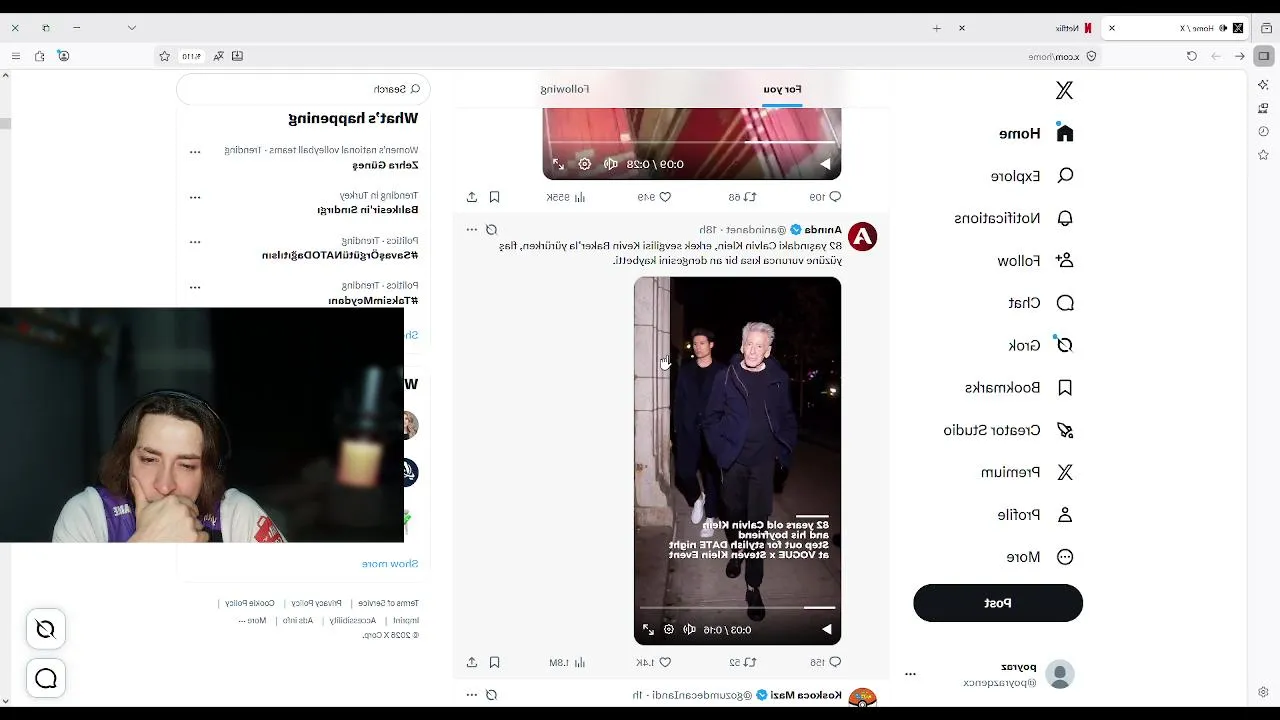Open Follow people in sidebar

(1036, 261)
